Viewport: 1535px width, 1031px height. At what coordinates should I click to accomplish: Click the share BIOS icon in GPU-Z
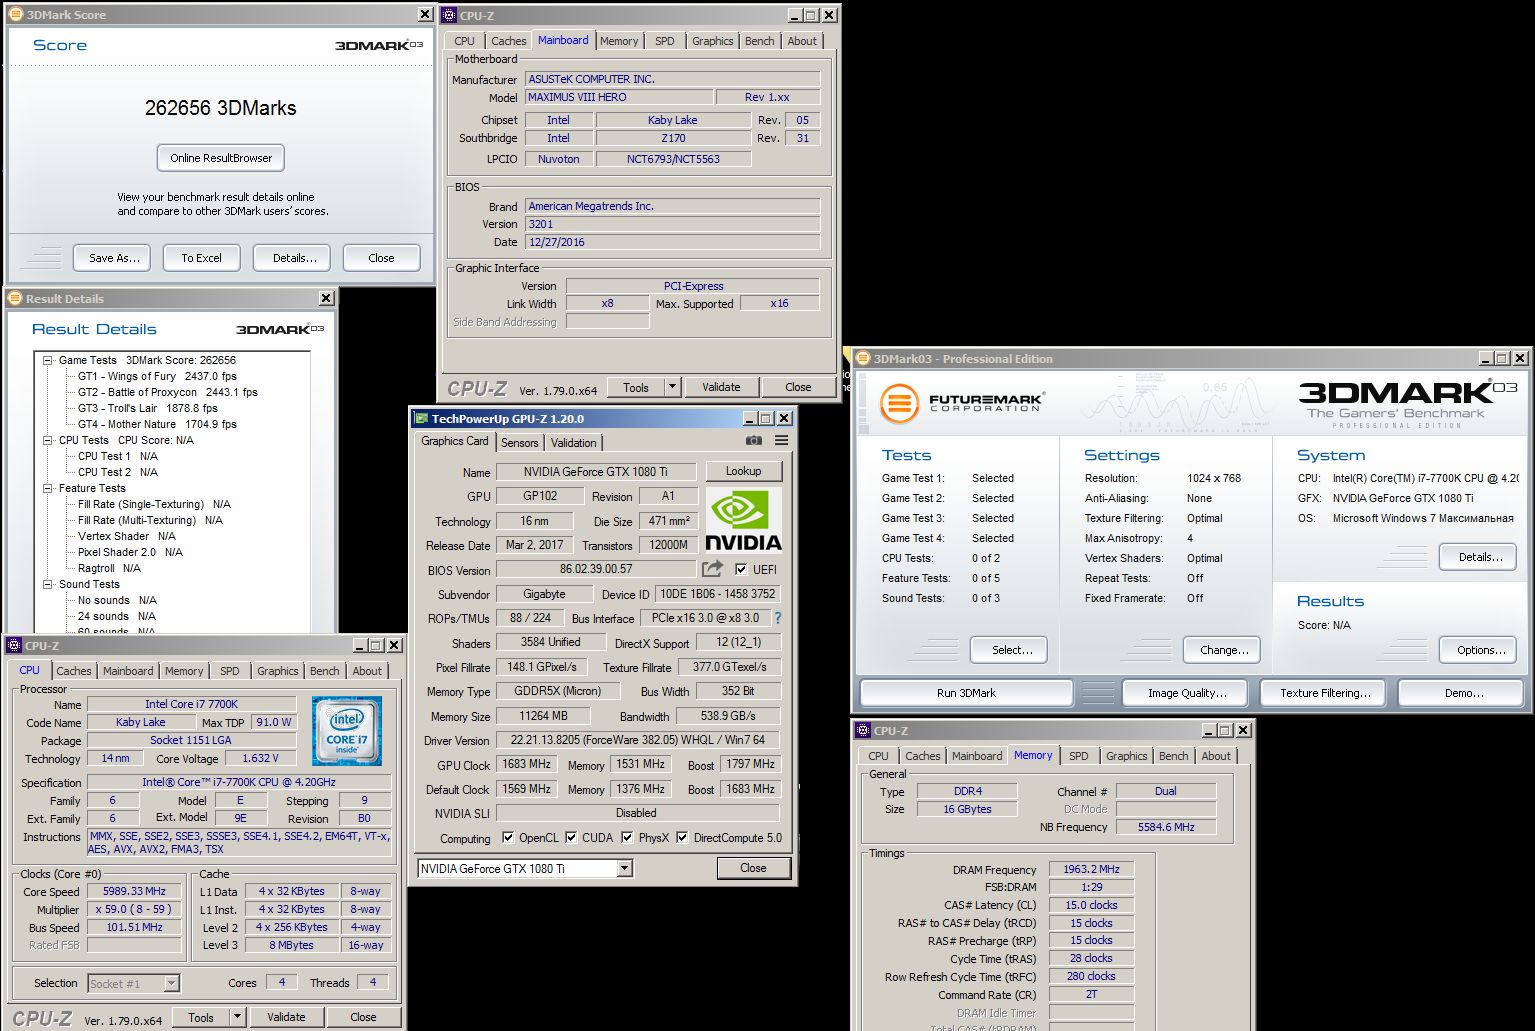(x=712, y=569)
